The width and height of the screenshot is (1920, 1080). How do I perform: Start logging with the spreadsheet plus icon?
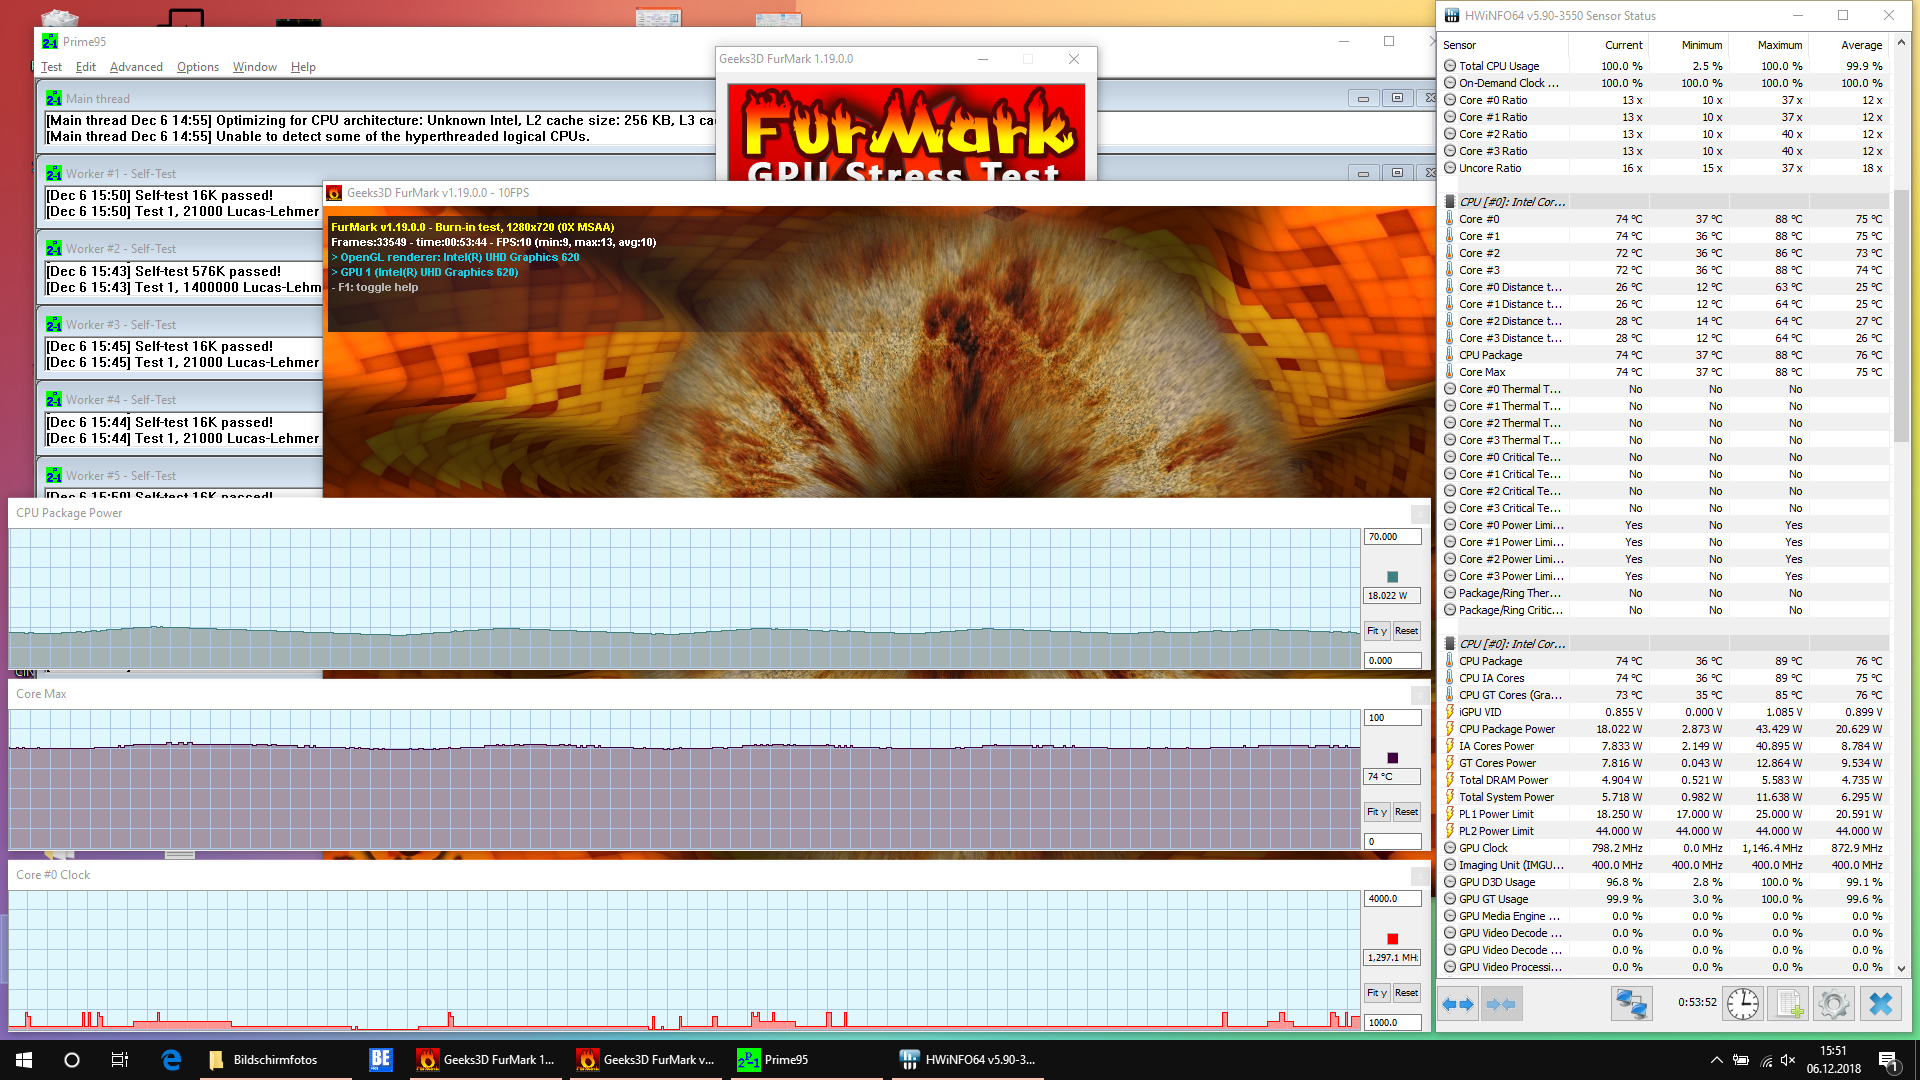1789,1003
